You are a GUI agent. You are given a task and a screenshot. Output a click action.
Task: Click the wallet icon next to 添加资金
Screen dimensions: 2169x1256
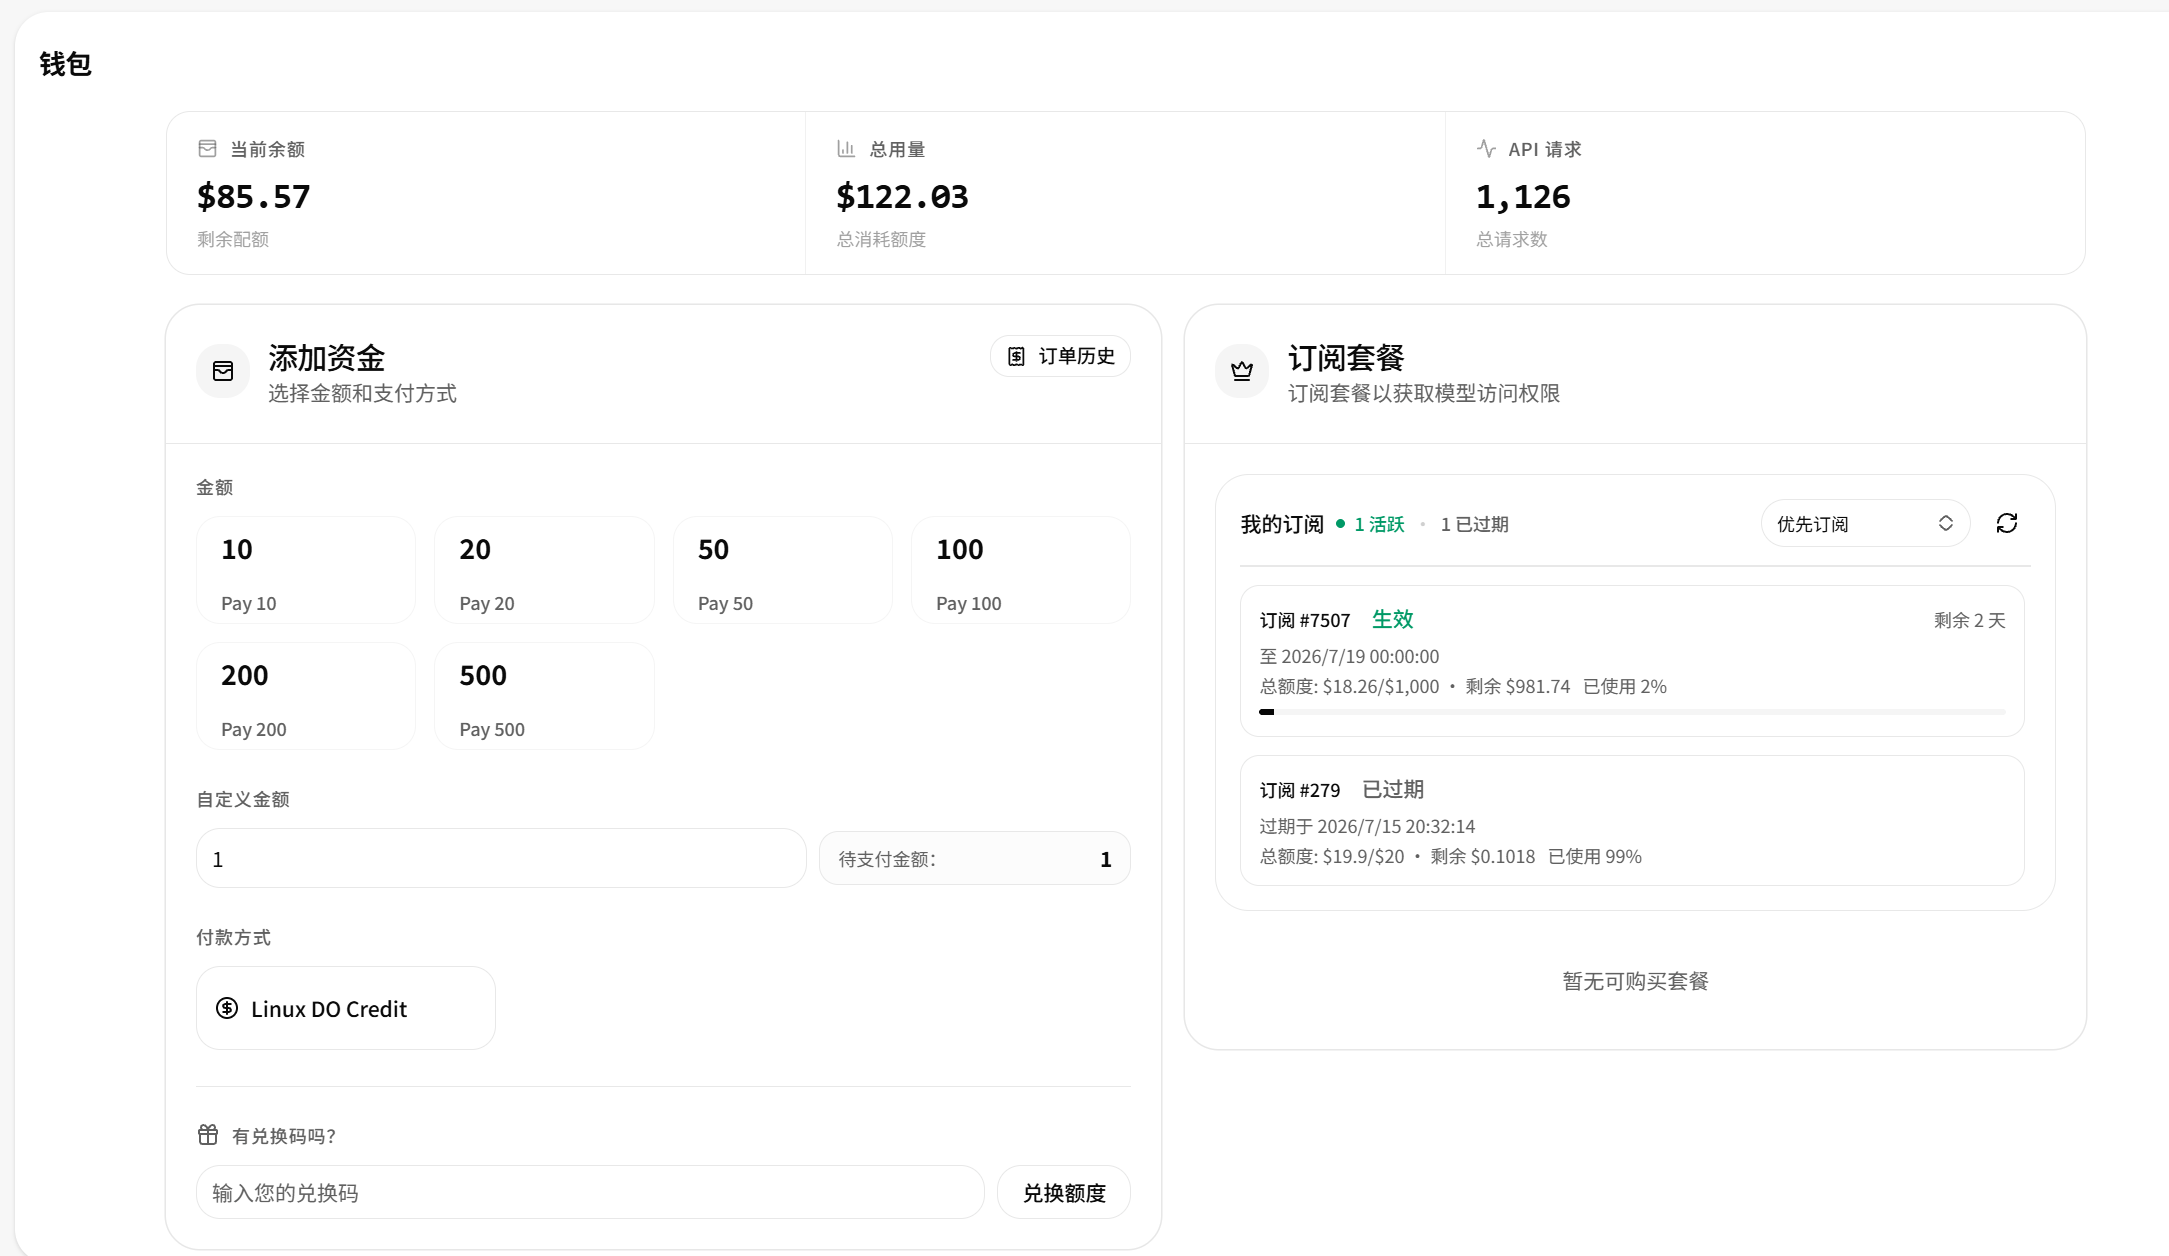click(x=223, y=371)
